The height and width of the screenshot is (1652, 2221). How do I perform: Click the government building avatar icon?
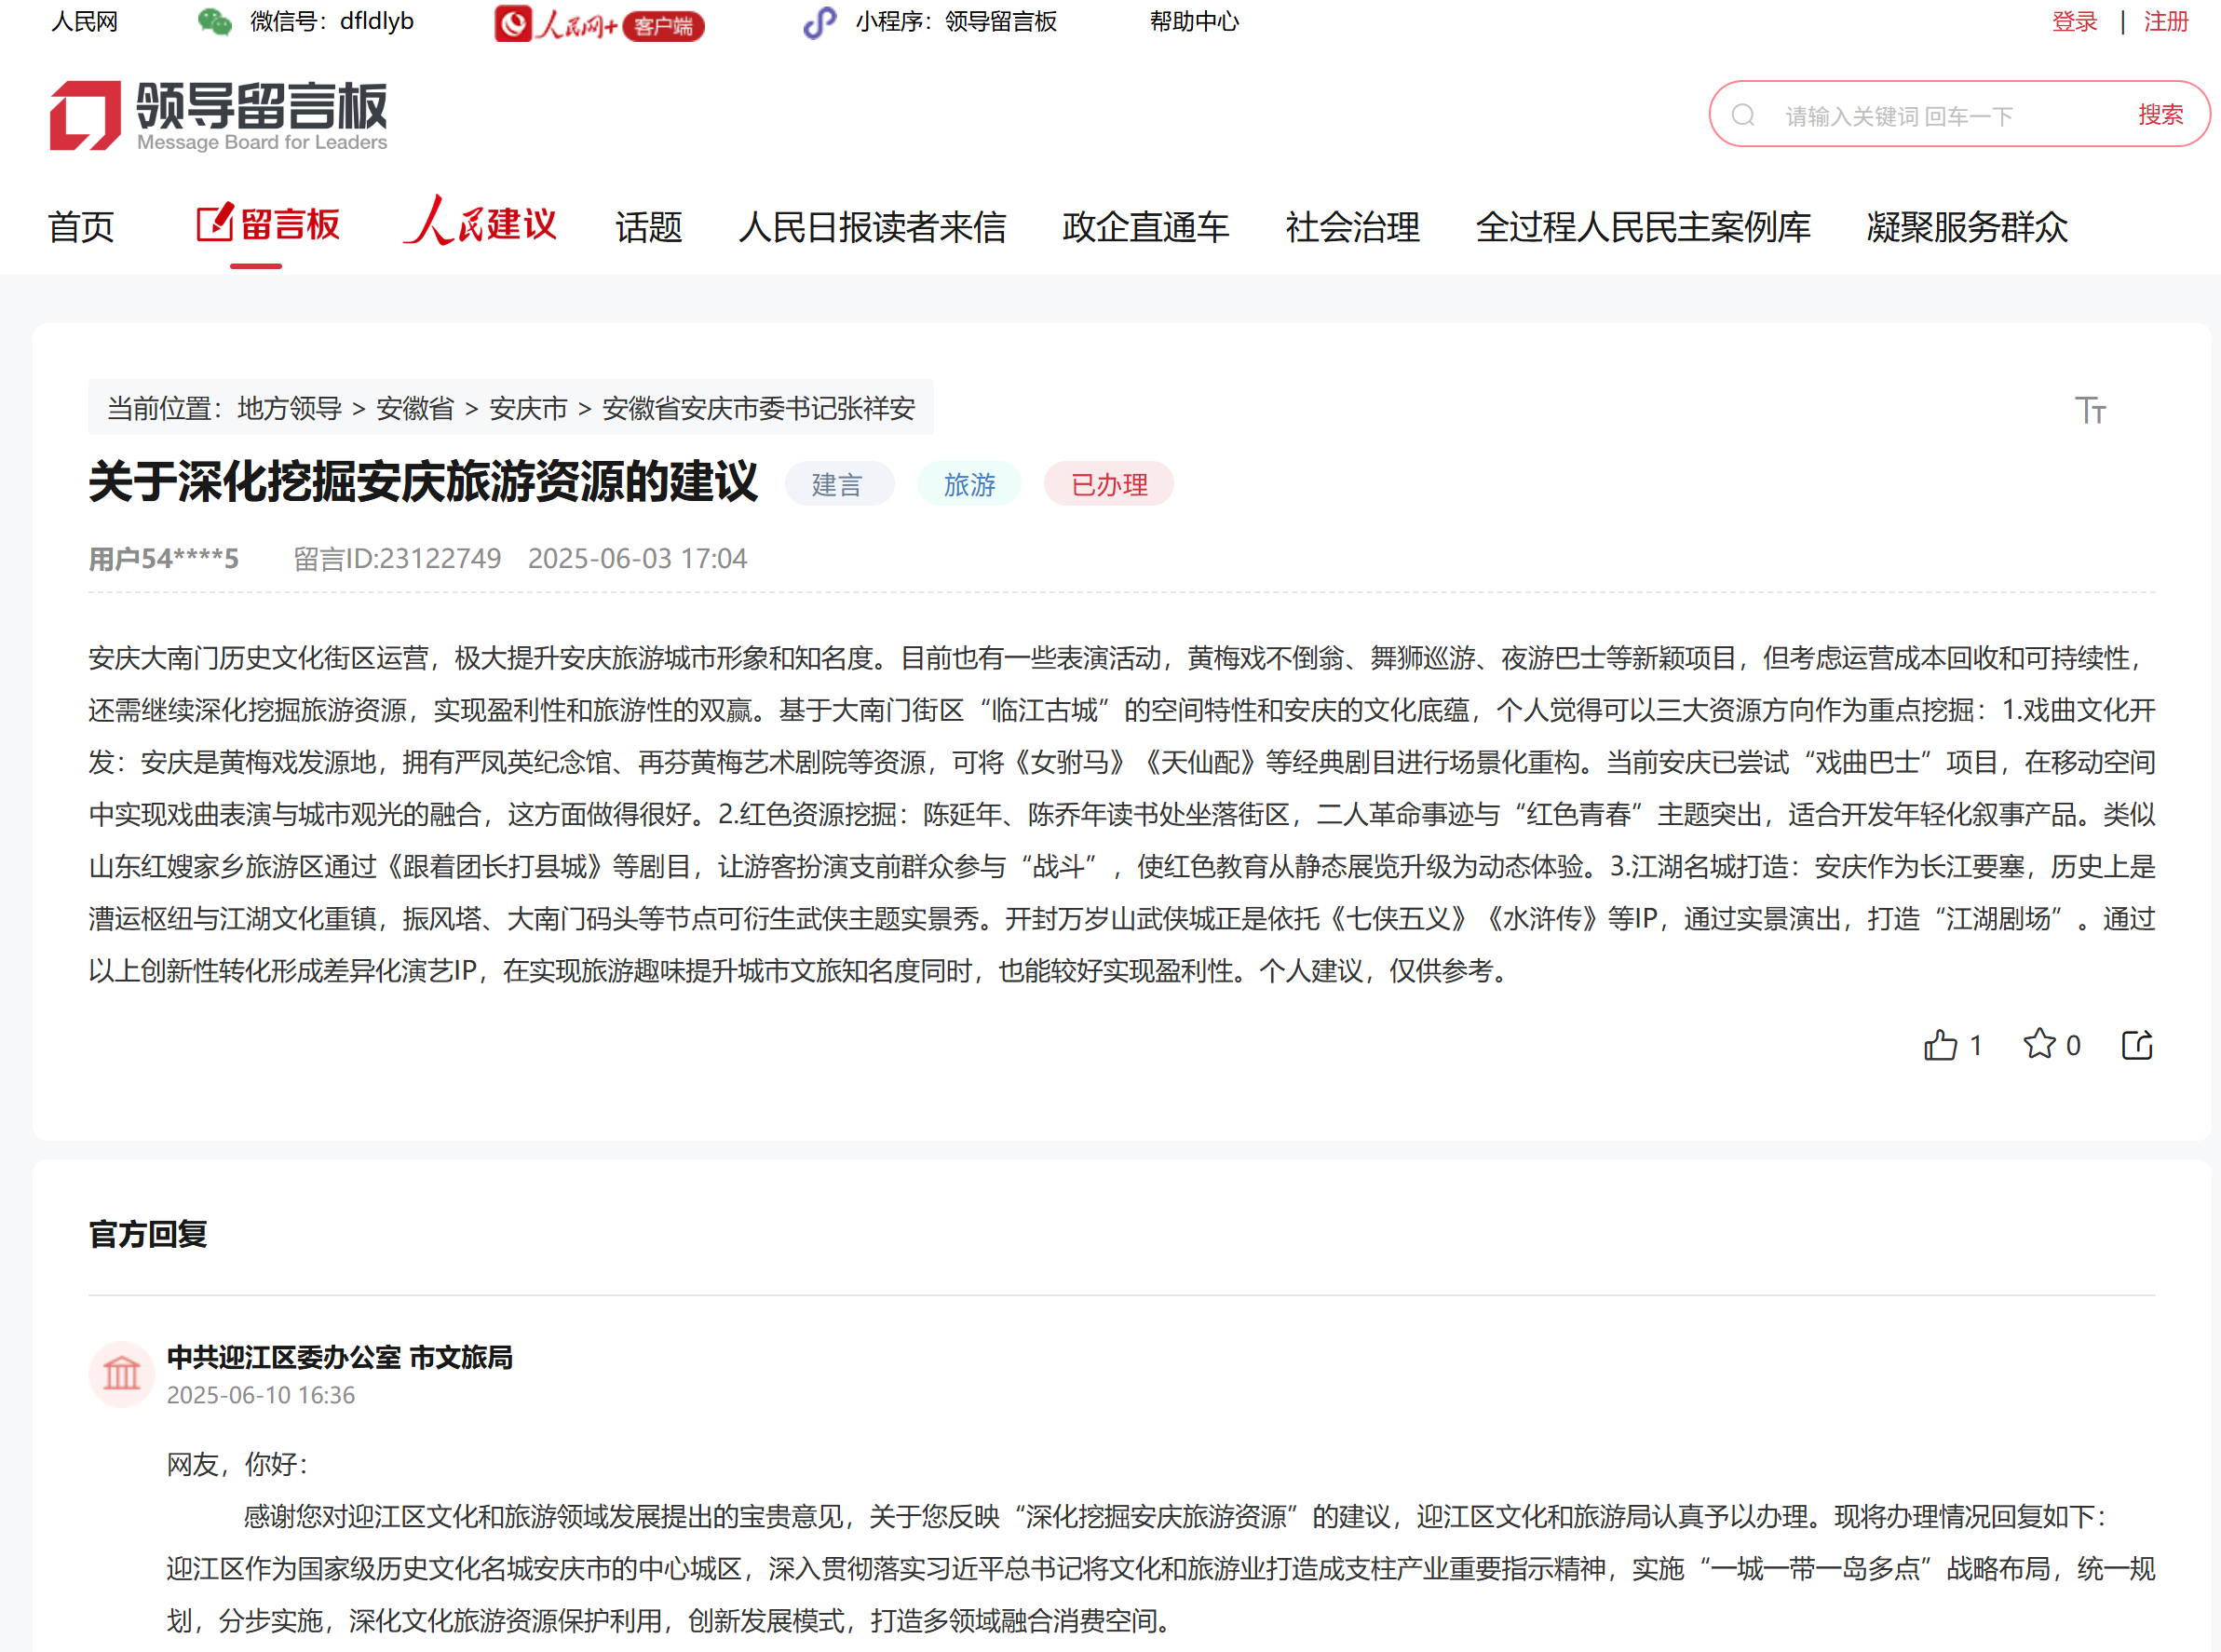point(122,1374)
